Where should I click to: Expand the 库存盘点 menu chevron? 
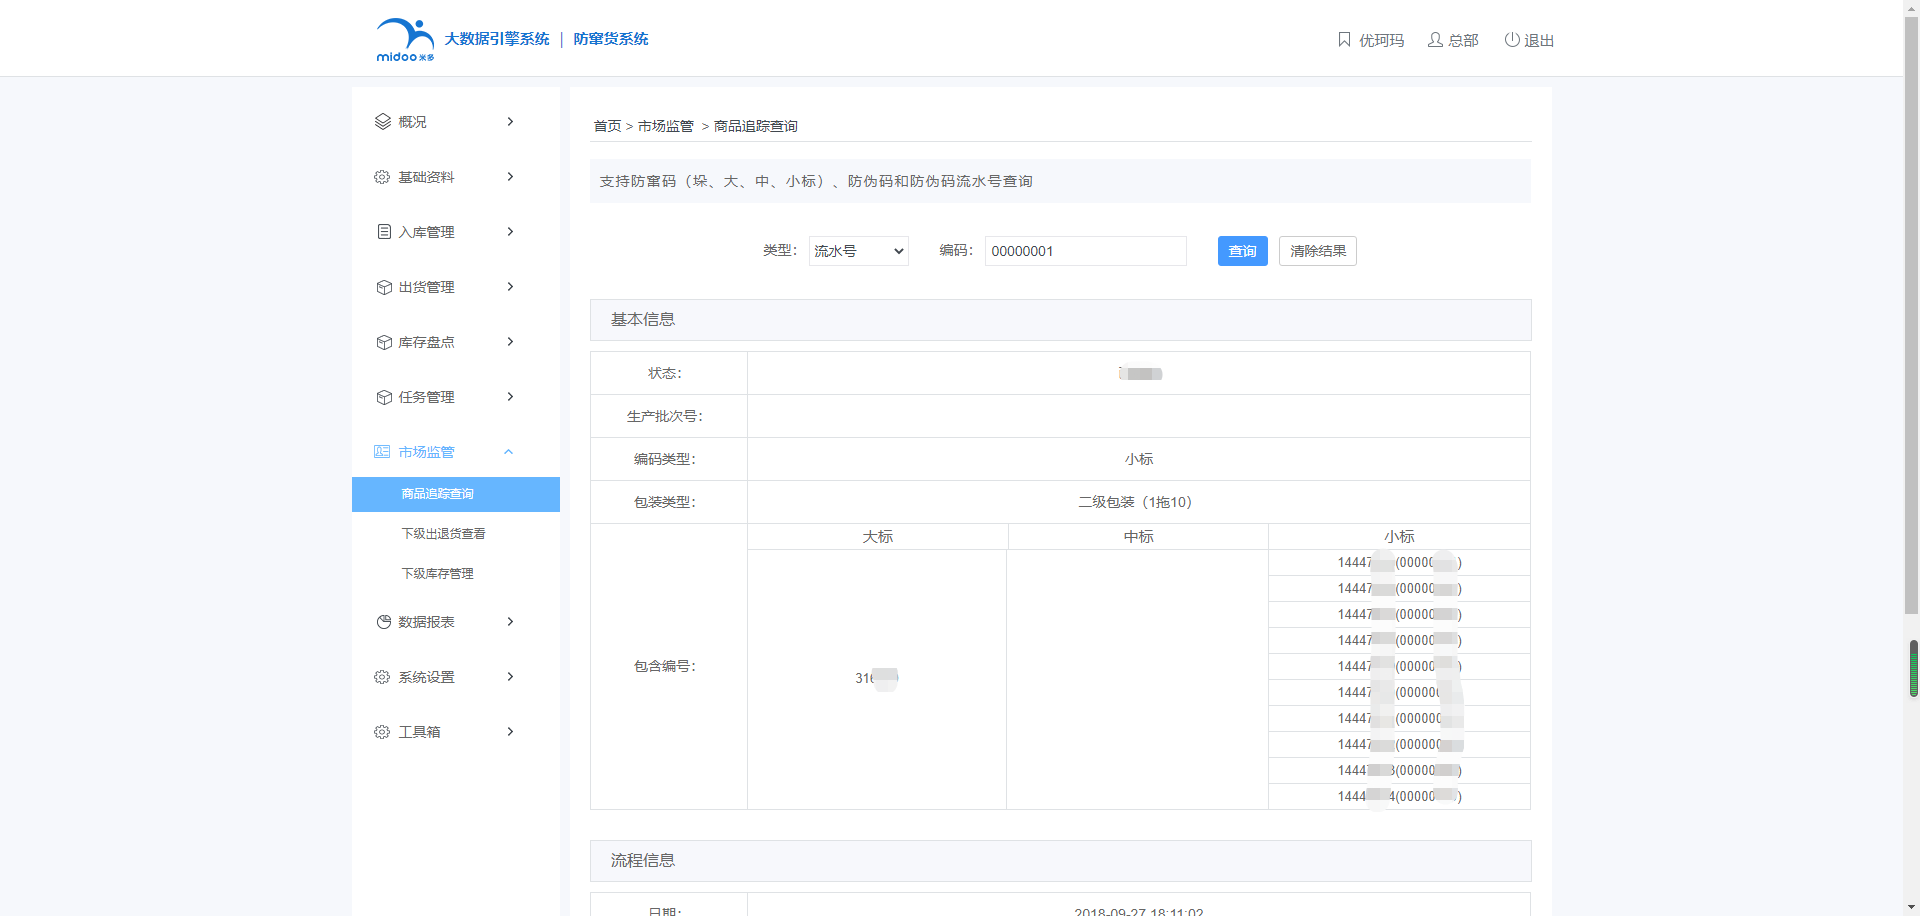(510, 342)
